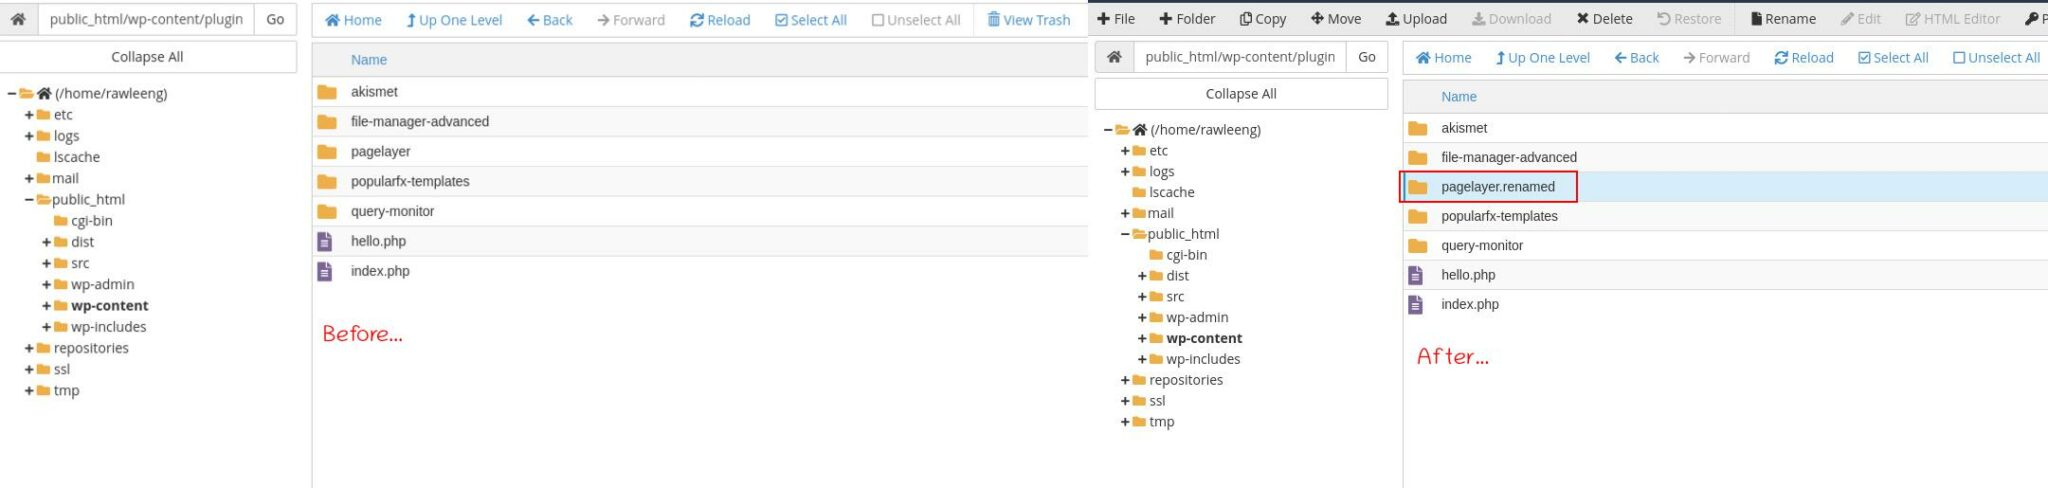This screenshot has height=488, width=2048.
Task: Expand wp-admin in the Before panel tree
Action: [47, 285]
